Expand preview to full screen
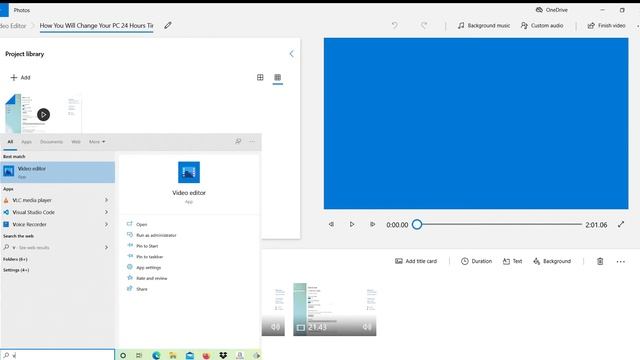640x360 pixels. pos(621,224)
